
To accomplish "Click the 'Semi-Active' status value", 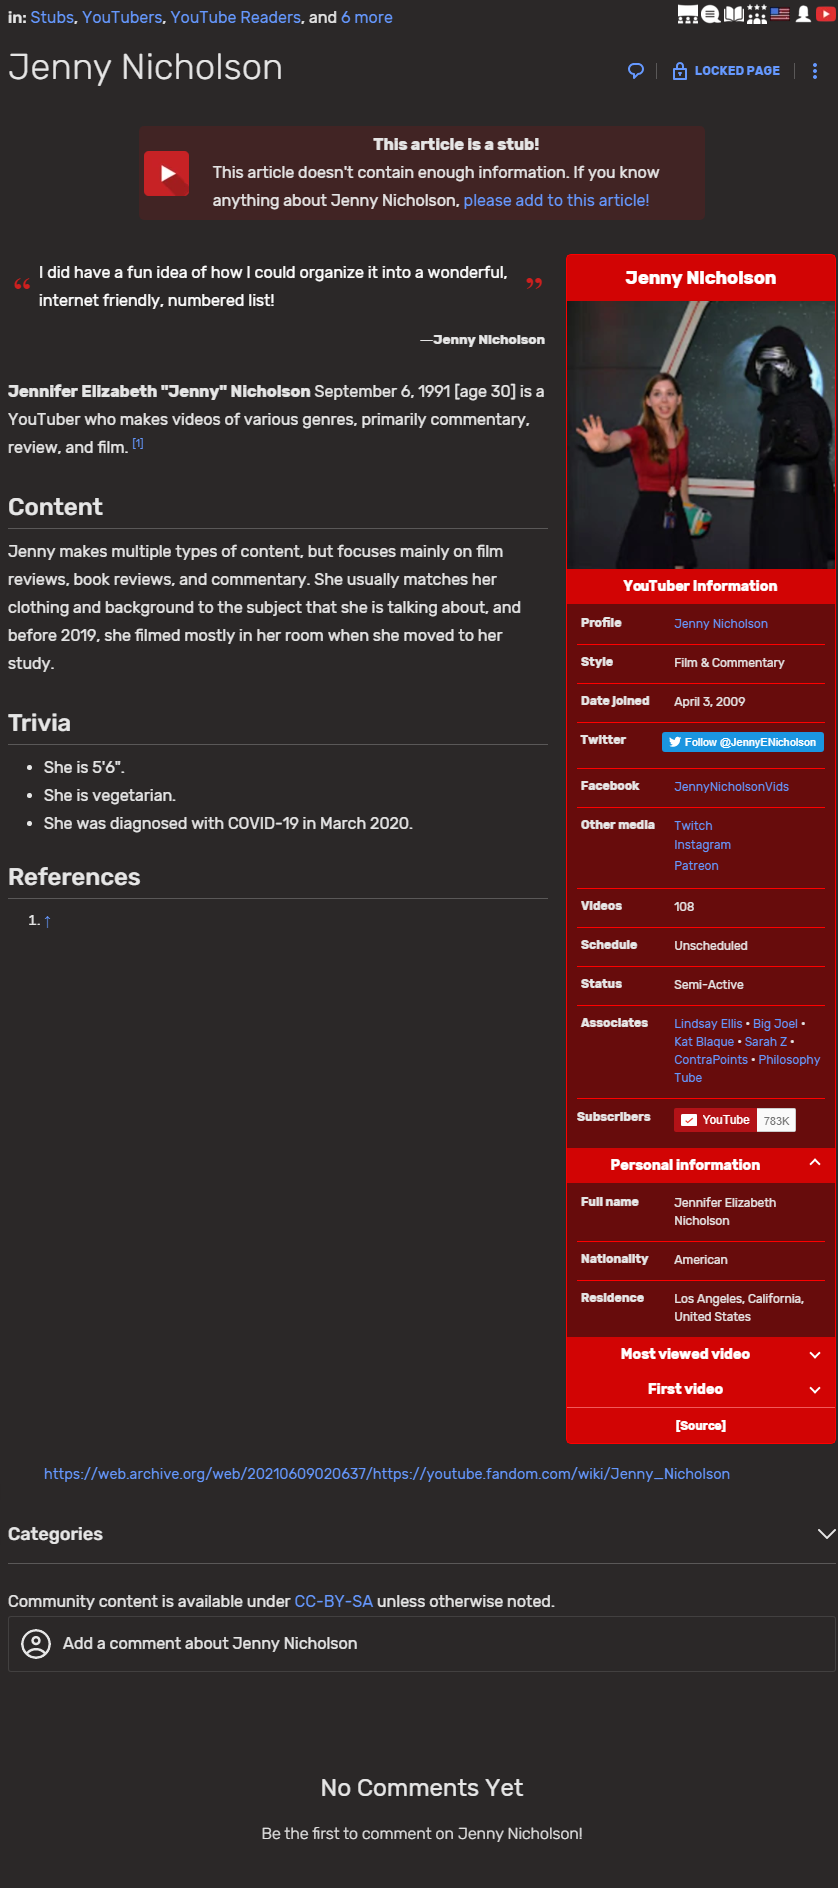I will [709, 985].
